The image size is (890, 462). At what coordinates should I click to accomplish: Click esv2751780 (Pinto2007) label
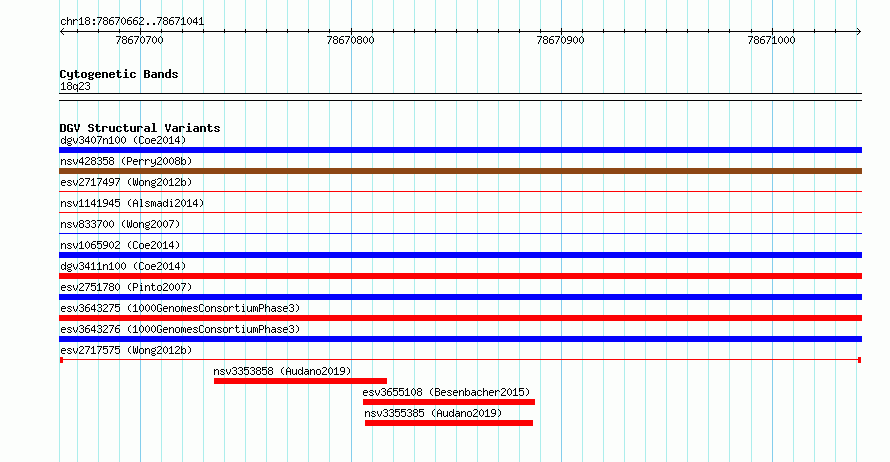click(x=126, y=287)
